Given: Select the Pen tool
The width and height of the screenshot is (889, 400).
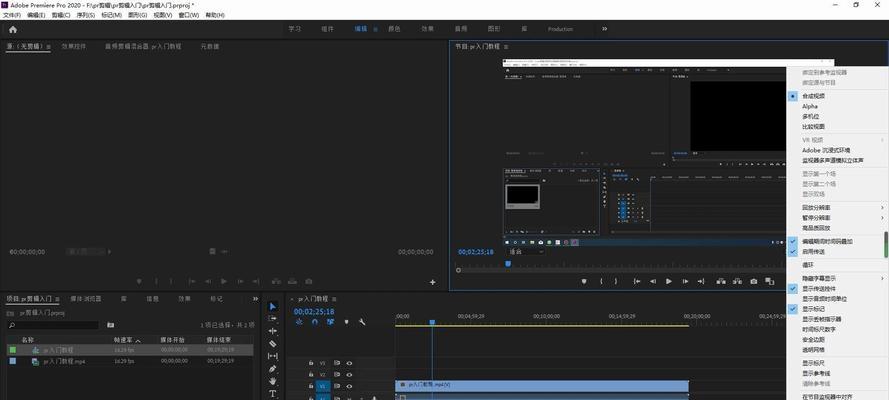Looking at the screenshot, I should pos(273,369).
